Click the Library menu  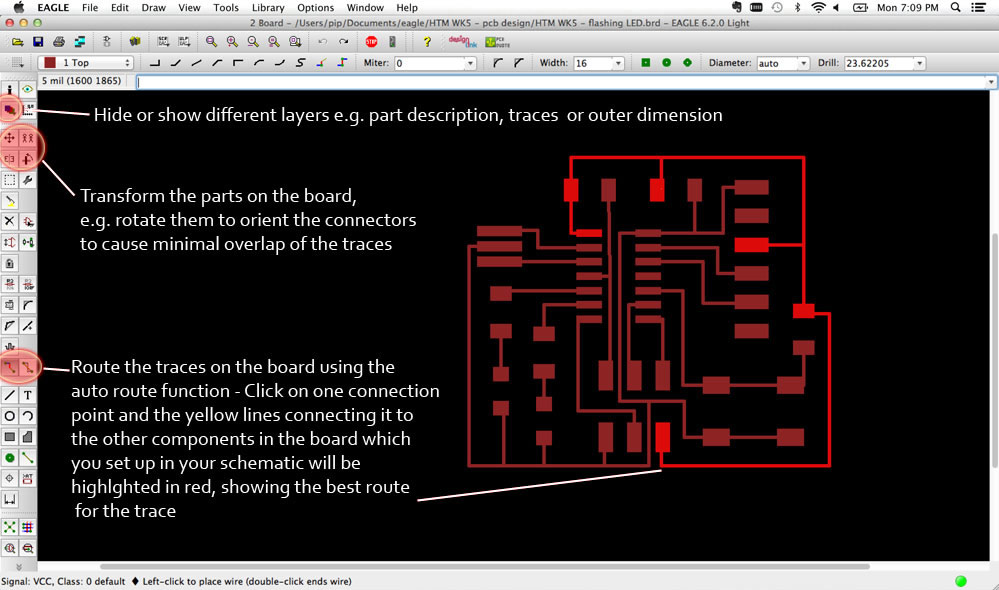click(x=266, y=7)
